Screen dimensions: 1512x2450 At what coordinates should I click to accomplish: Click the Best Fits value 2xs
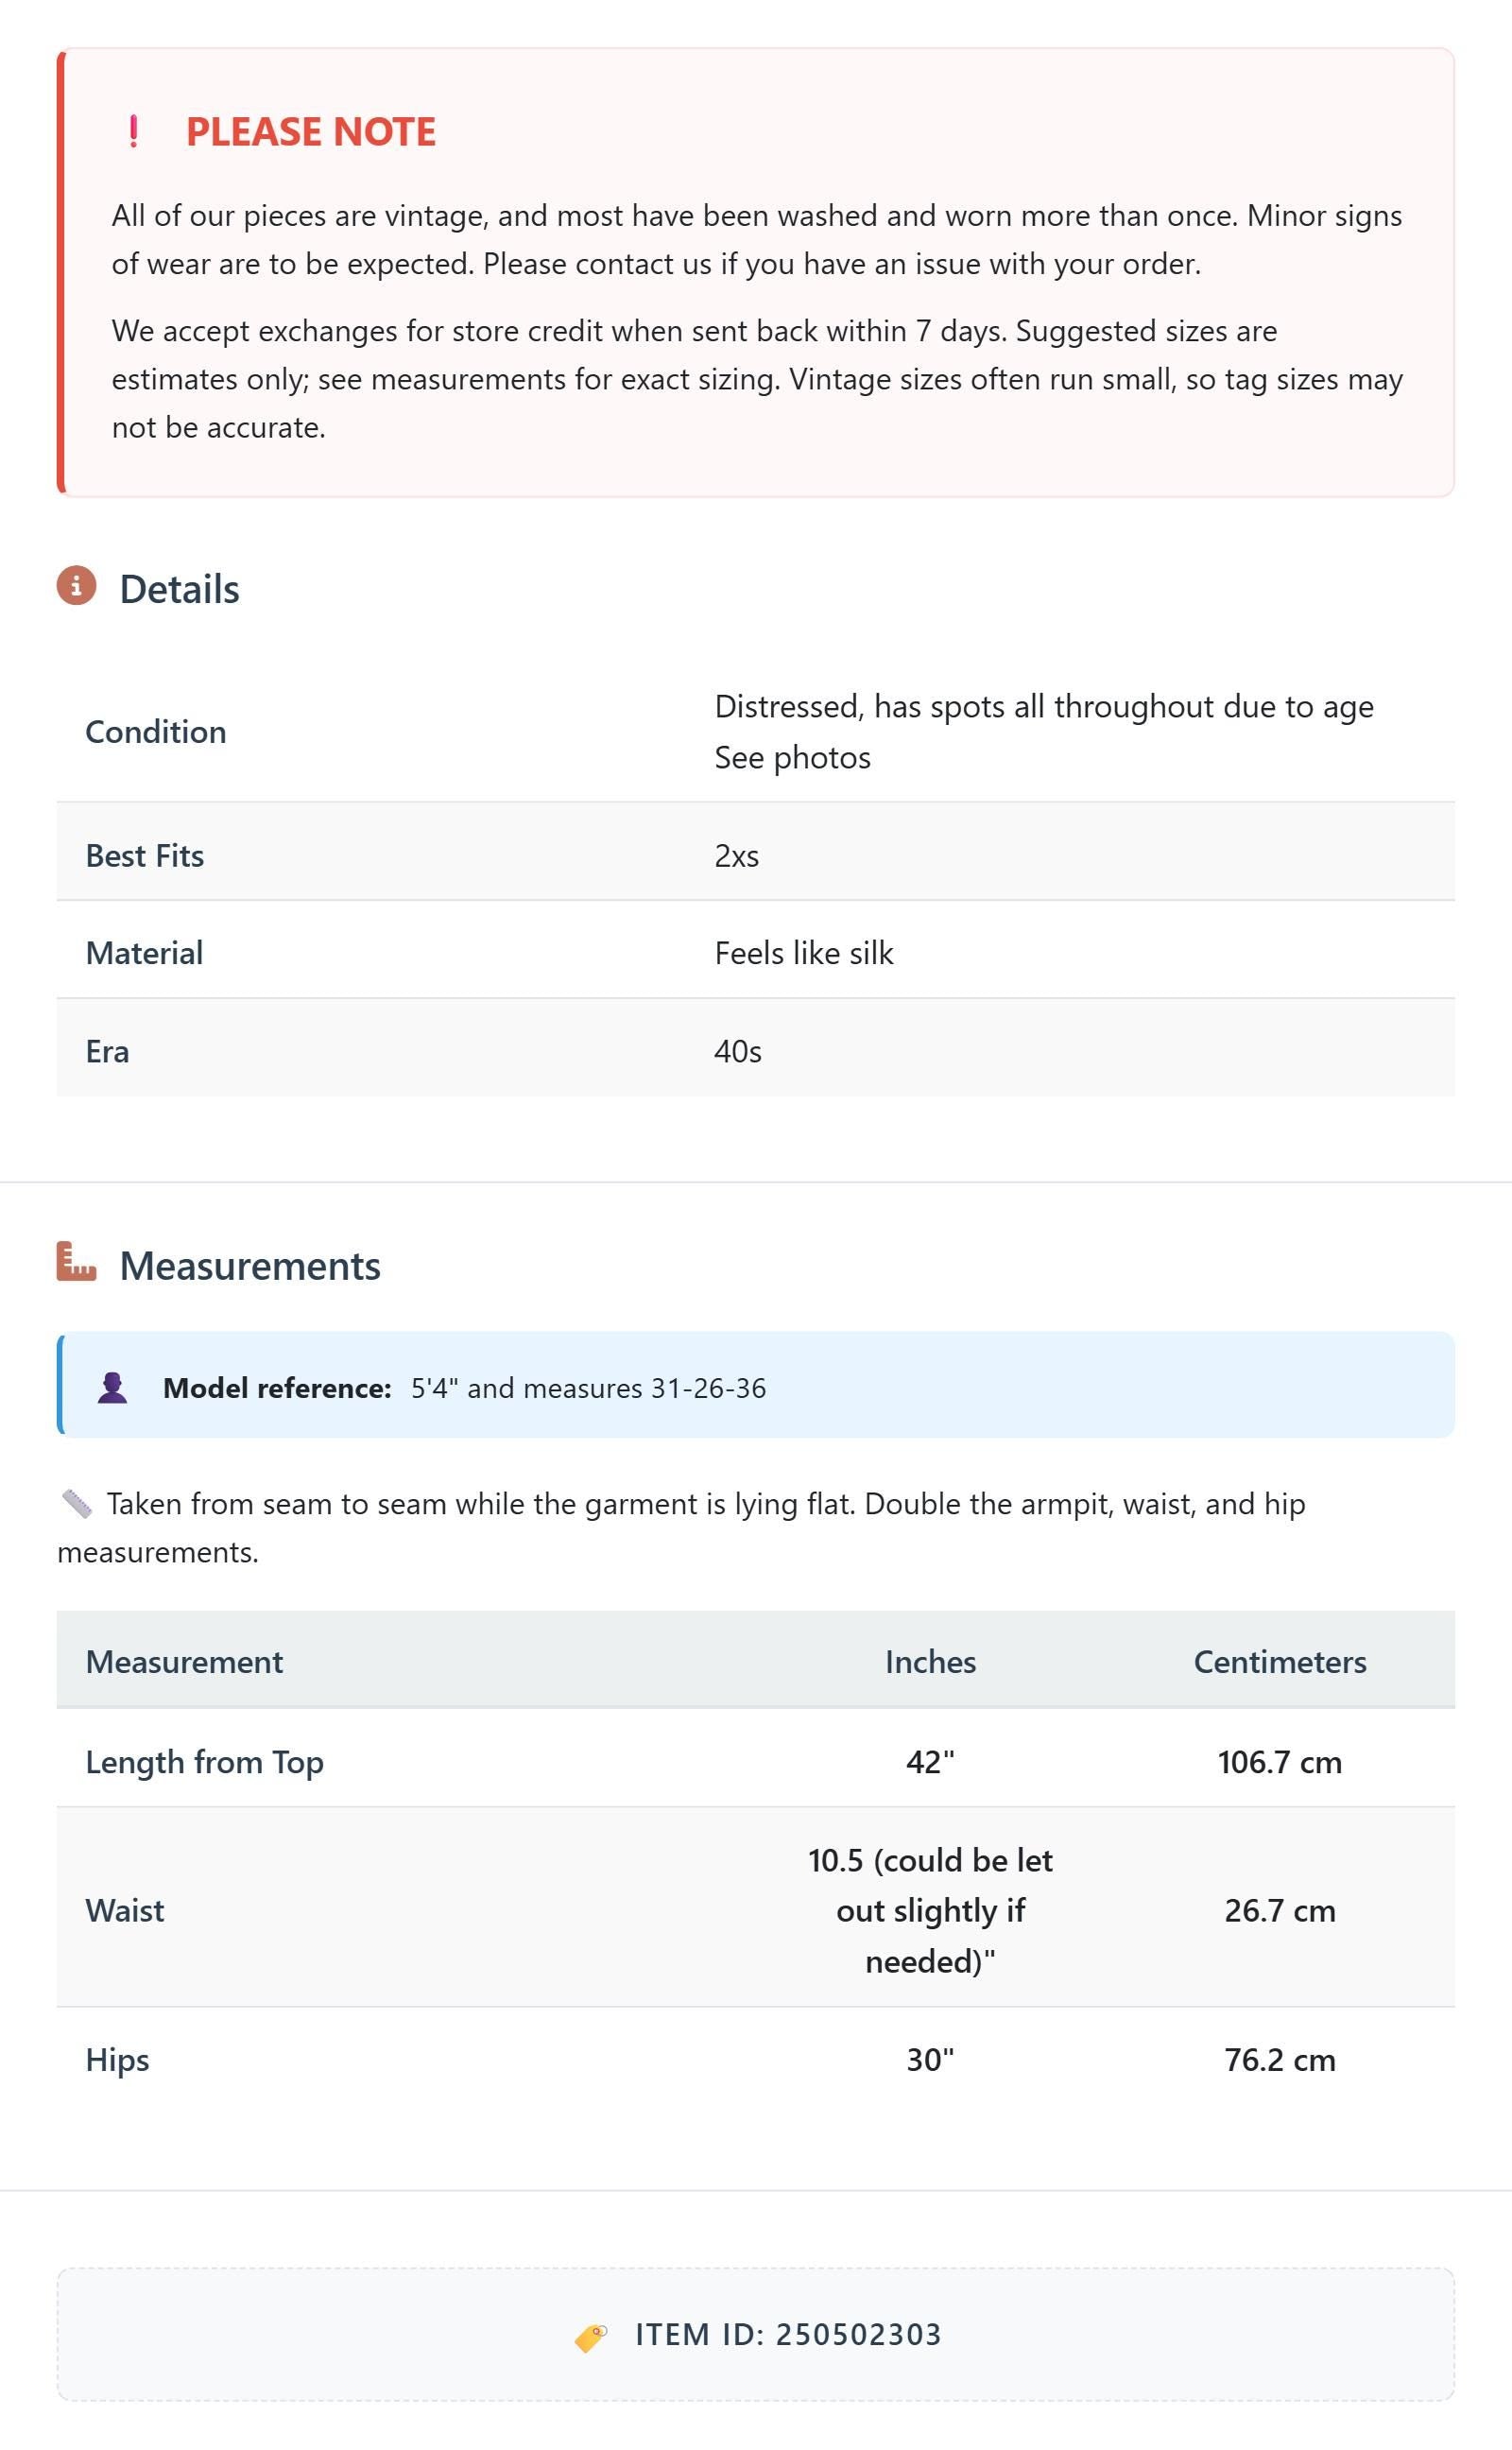click(737, 855)
